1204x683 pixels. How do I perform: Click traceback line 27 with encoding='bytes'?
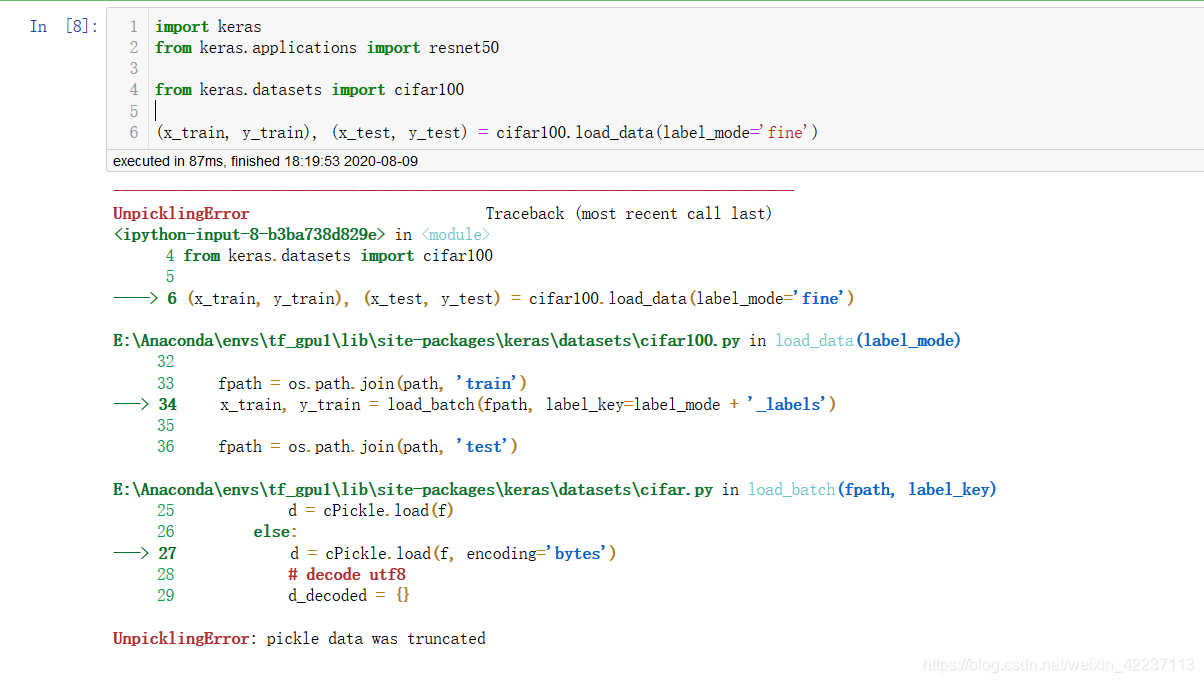pos(453,554)
